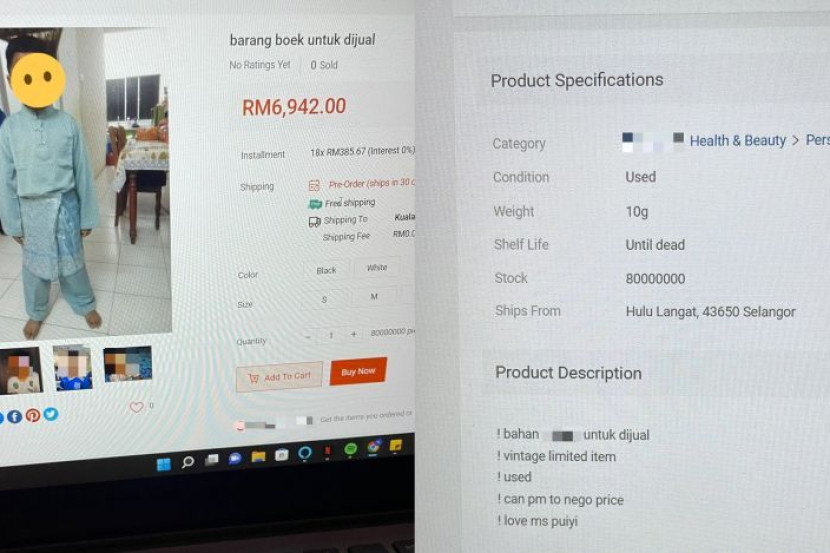Open Netflix from the taskbar
Viewport: 830px width, 553px height.
[x=327, y=451]
